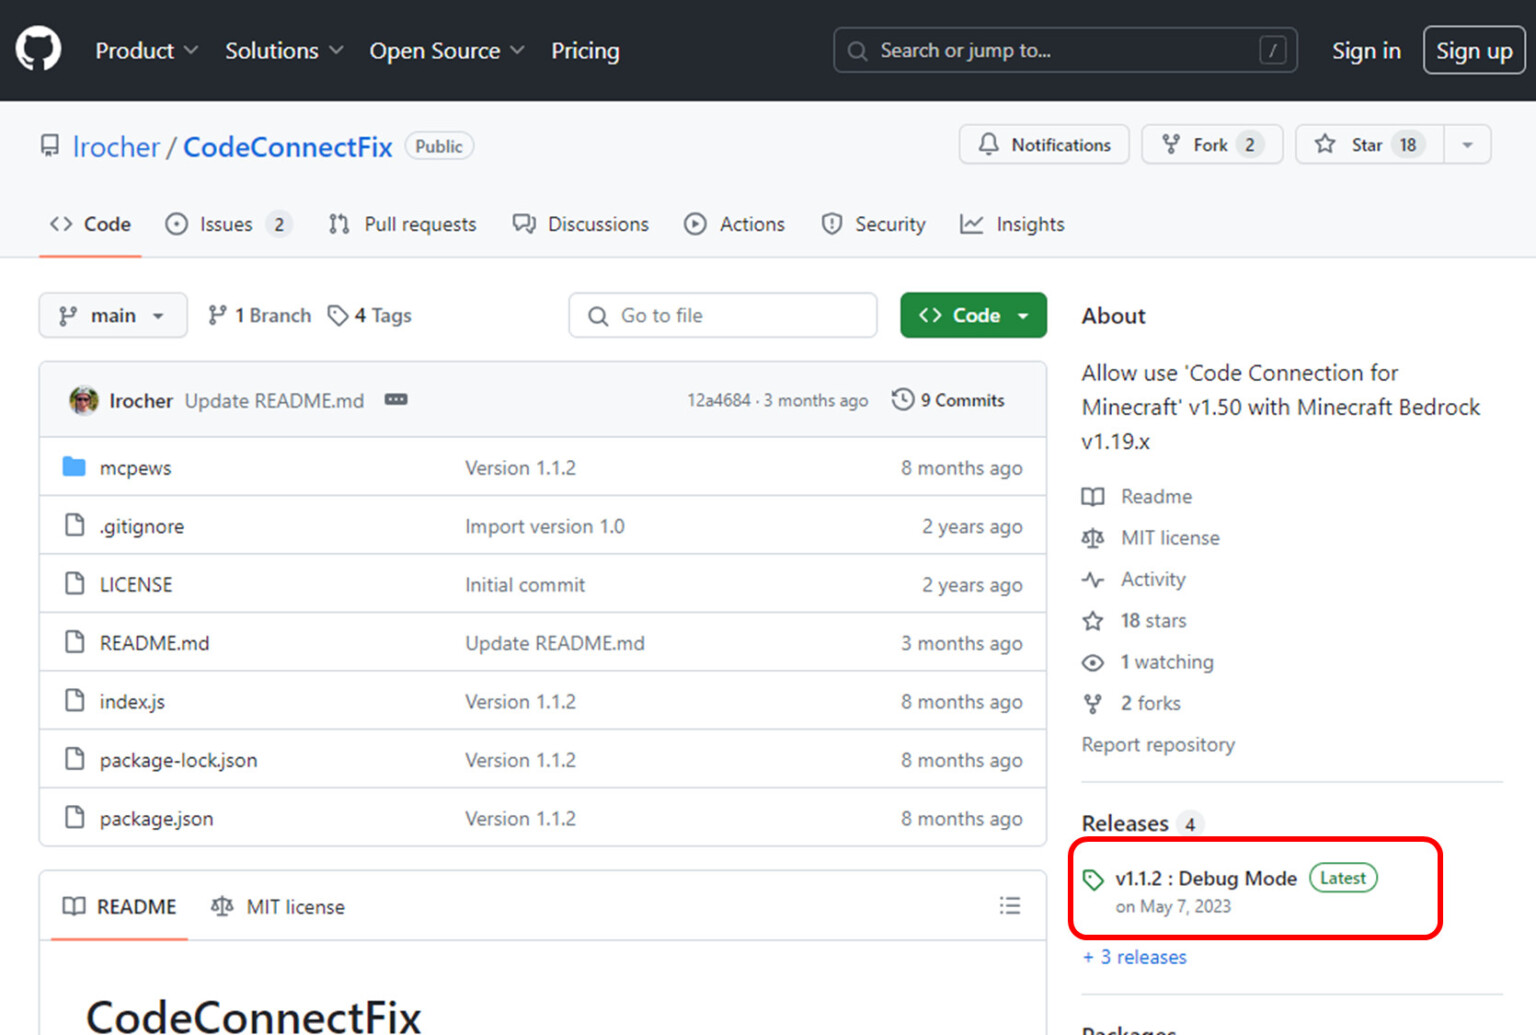1536x1035 pixels.
Task: Click the .gitignore file icon
Action: (x=74, y=525)
